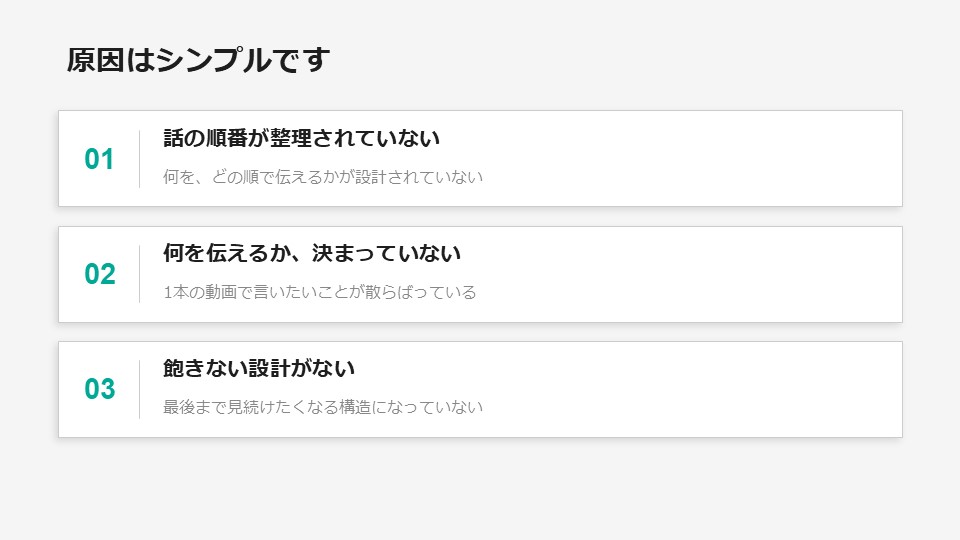Click the heading 飽きない設計がない
The height and width of the screenshot is (540, 960).
coord(259,368)
